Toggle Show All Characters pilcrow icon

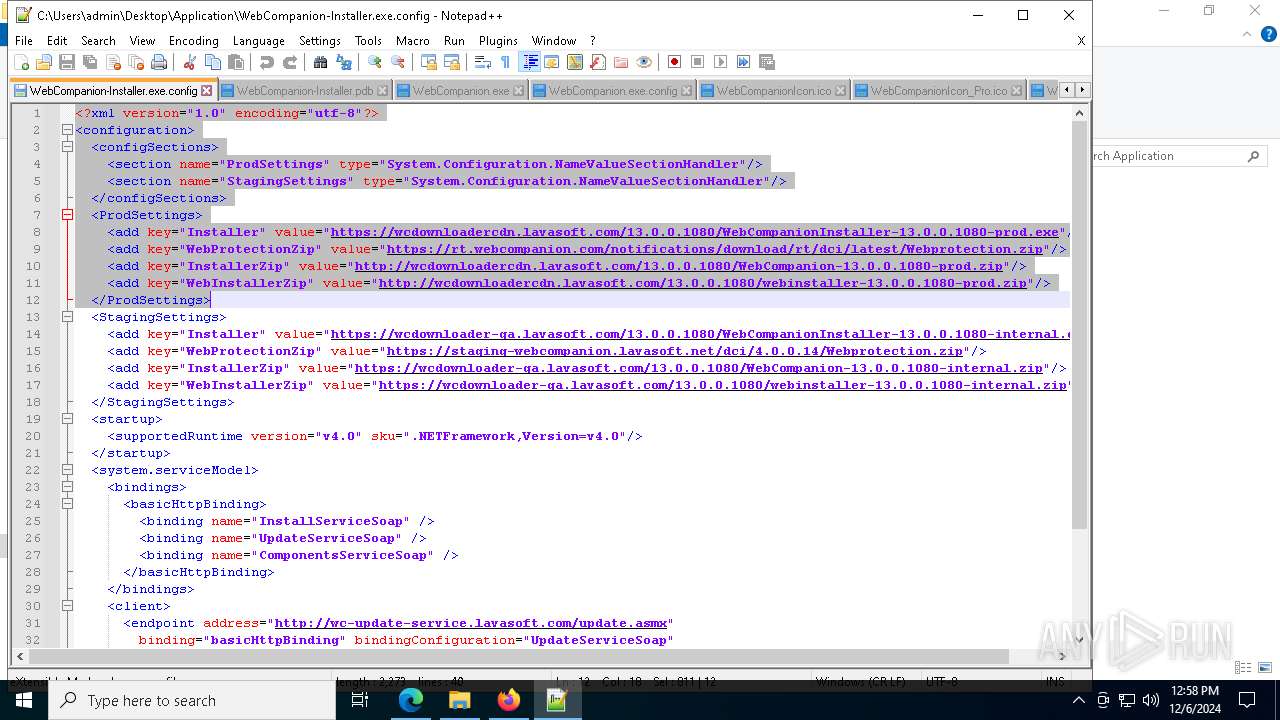click(505, 62)
